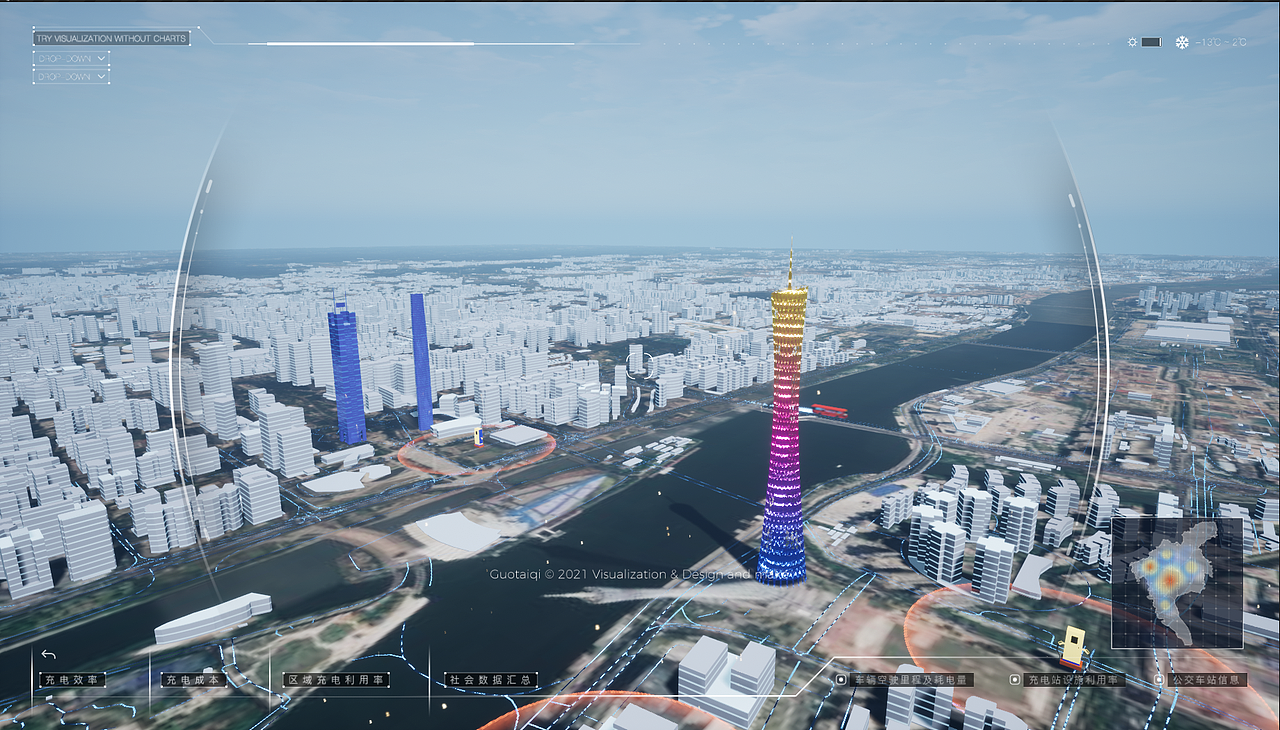Select the 充电站设施利用率 indicator icon
The image size is (1280, 730).
point(1015,679)
